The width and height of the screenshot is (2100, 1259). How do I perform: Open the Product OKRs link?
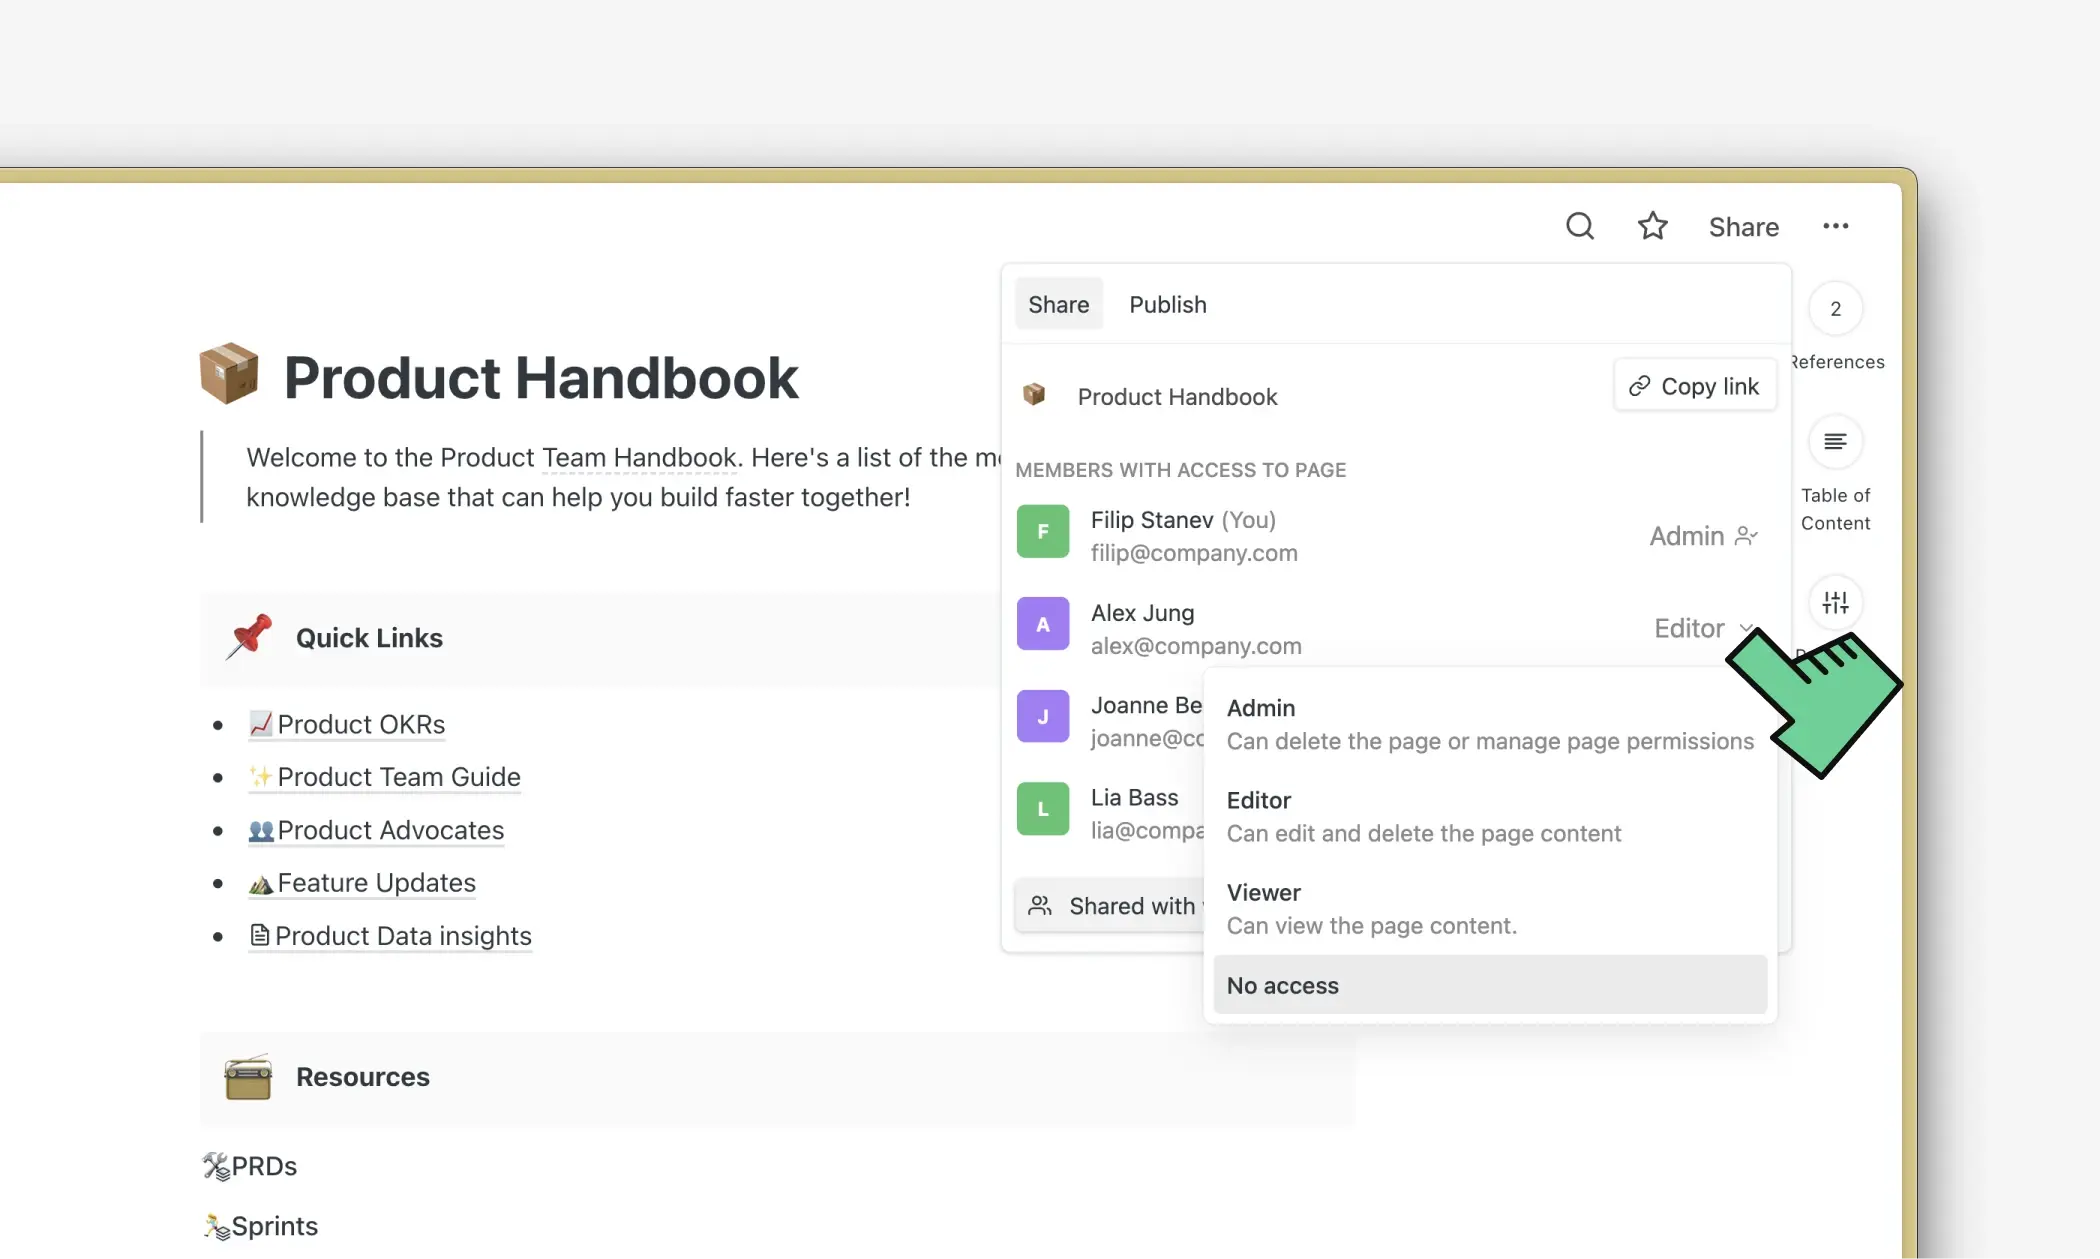(x=360, y=723)
